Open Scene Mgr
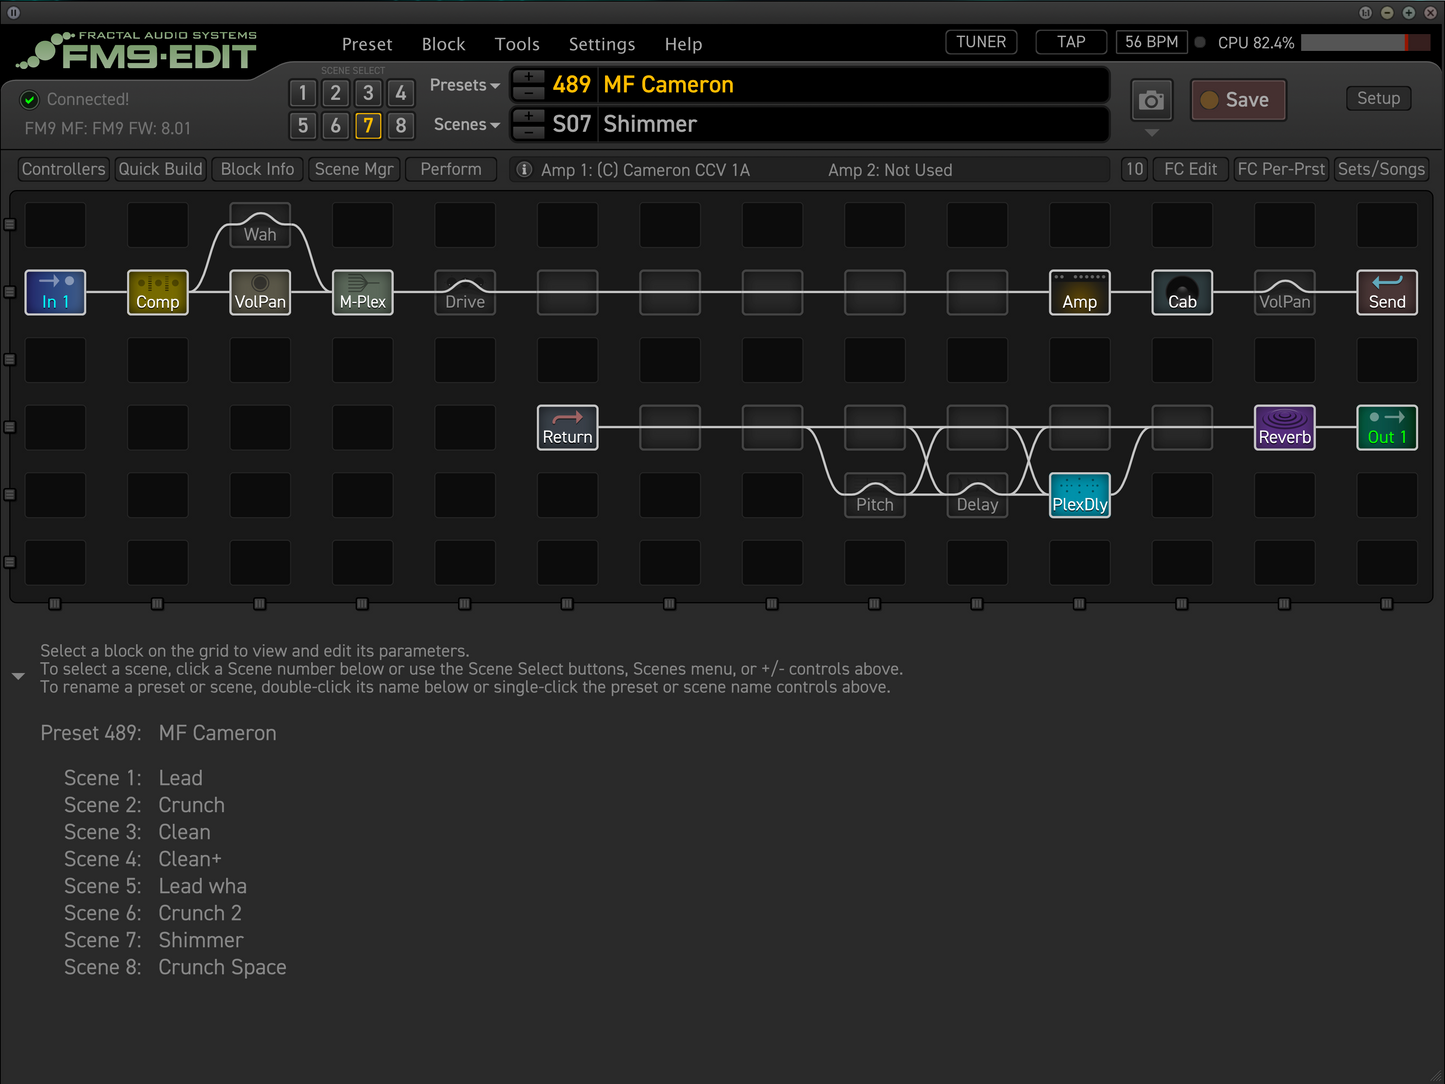 354,169
